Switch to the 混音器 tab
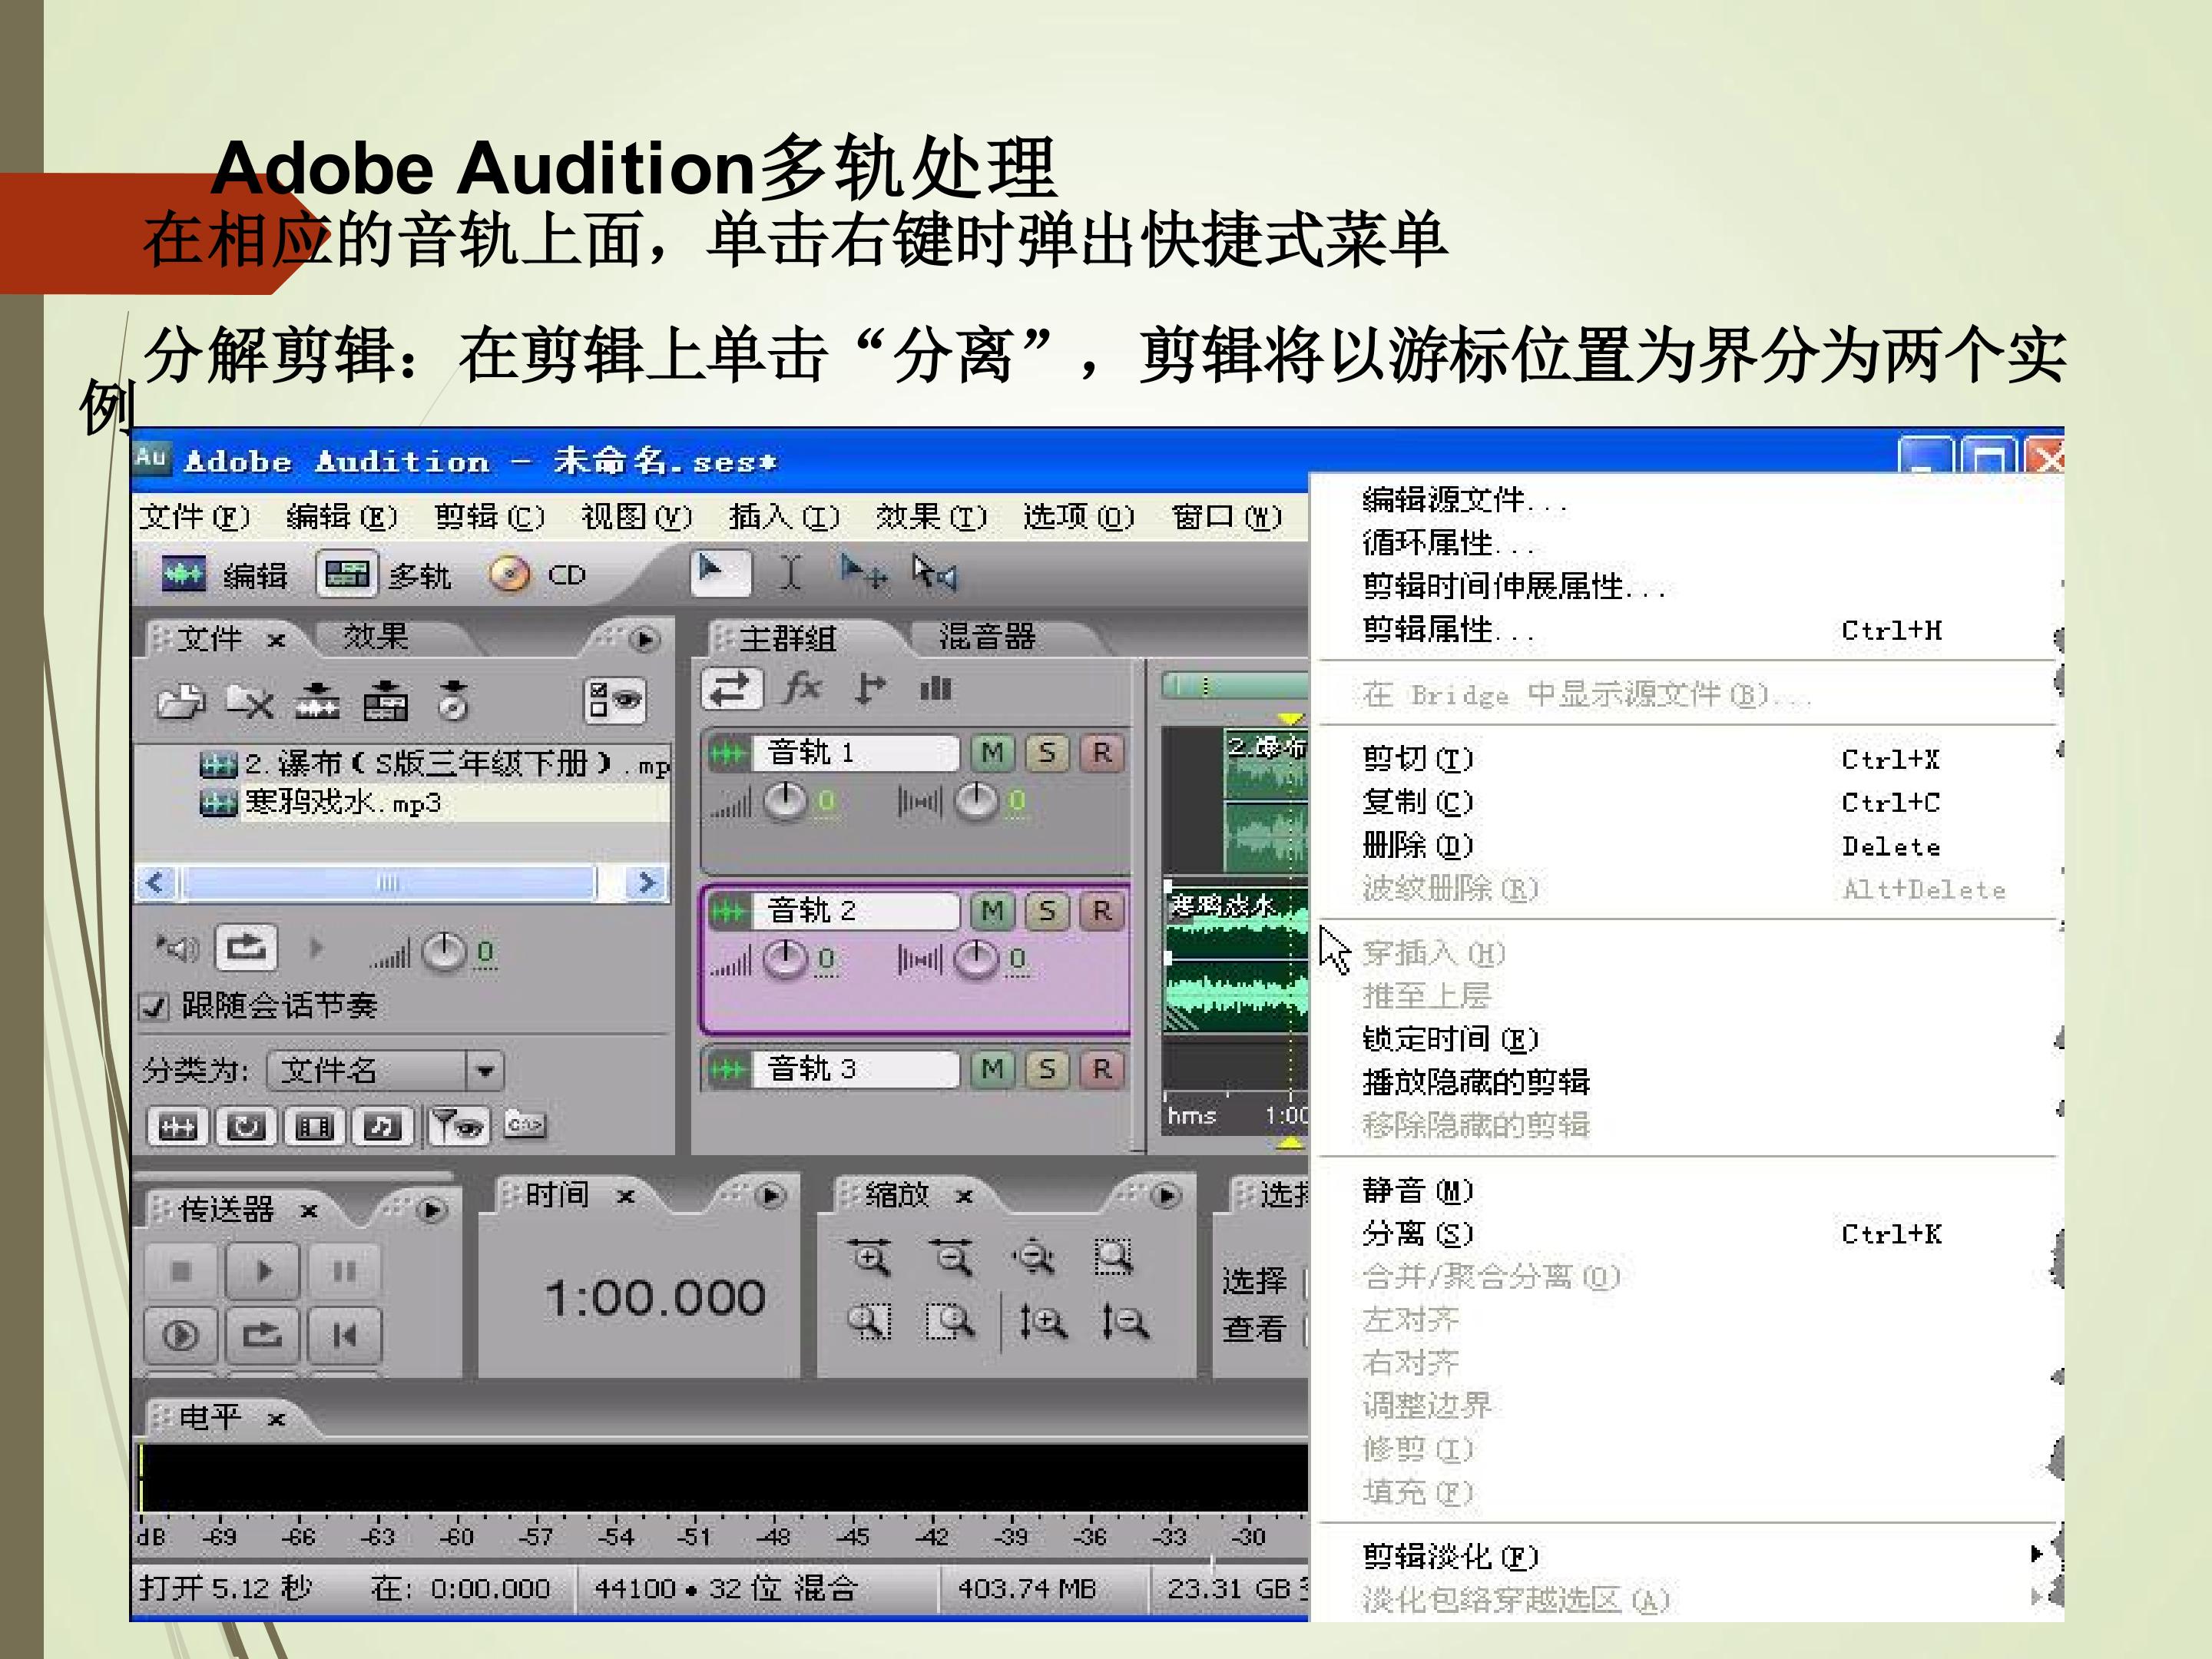Screen dimensions: 2212x1659 click(x=986, y=637)
